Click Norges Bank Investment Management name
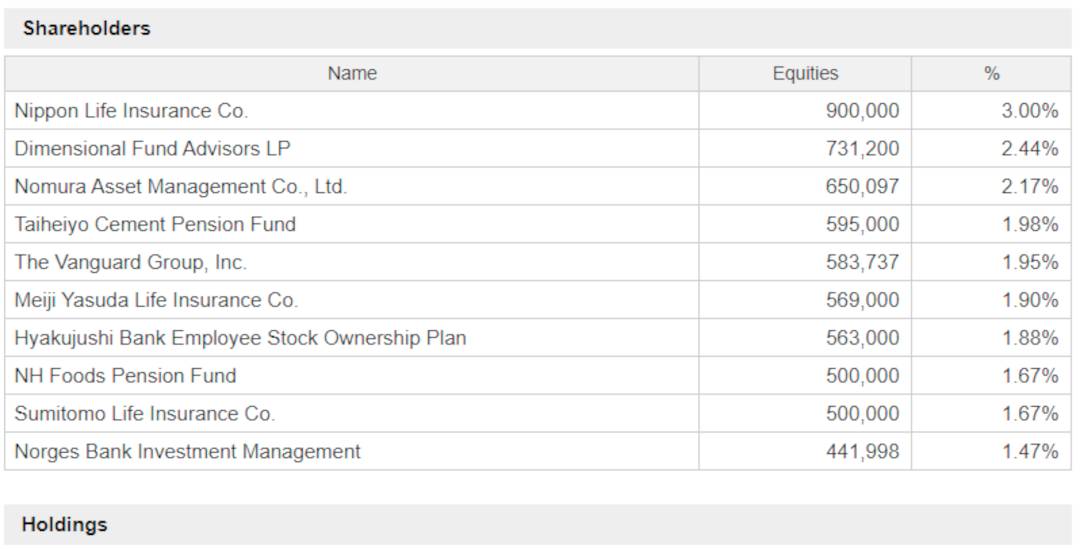The image size is (1080, 549). [x=187, y=452]
